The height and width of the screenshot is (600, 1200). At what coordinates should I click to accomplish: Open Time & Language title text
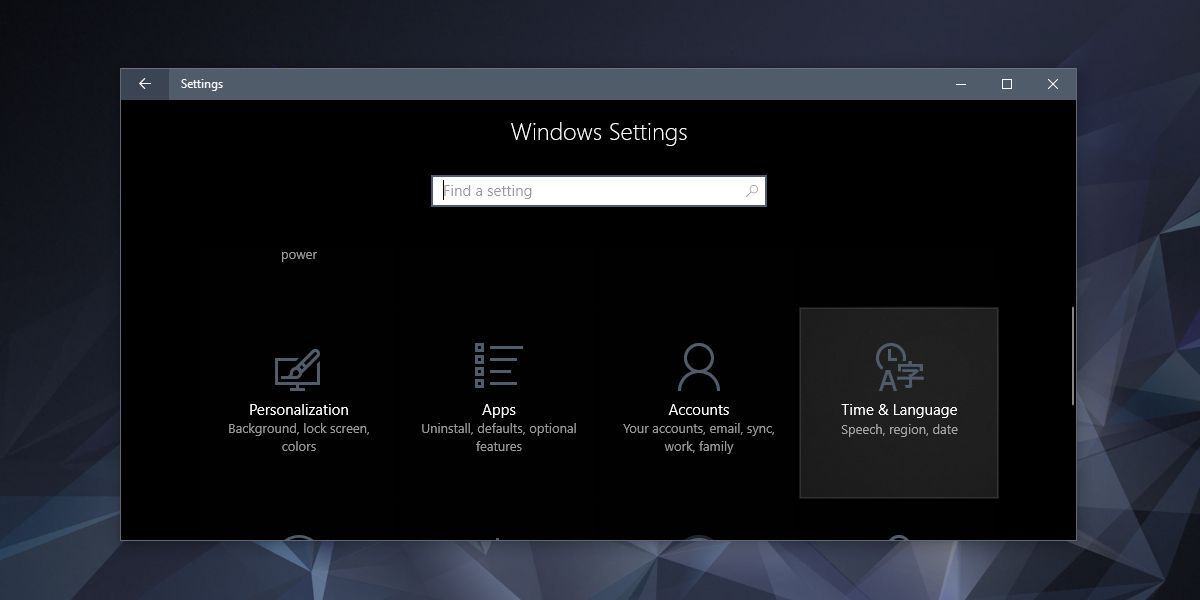click(x=898, y=410)
